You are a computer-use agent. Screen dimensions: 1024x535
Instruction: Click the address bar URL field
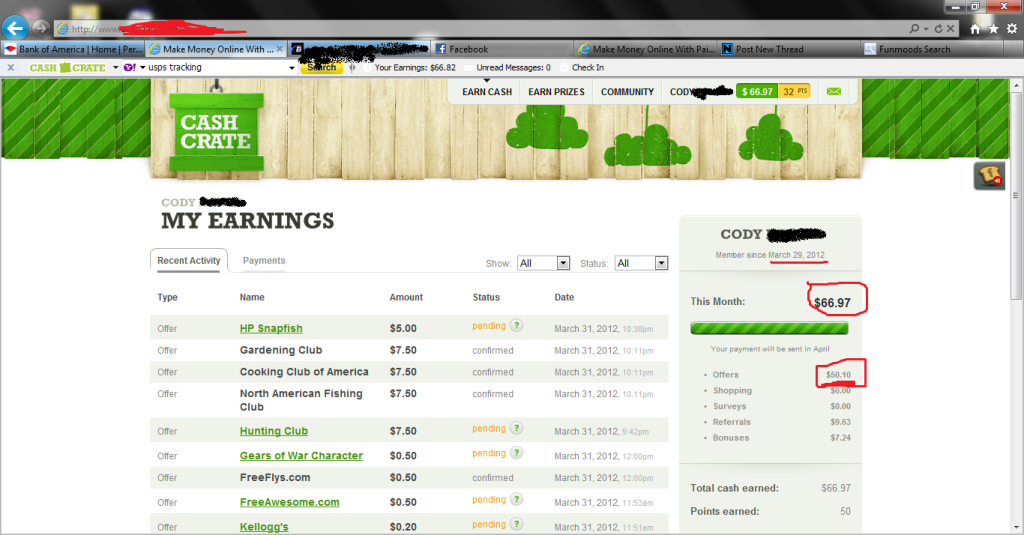click(480, 29)
